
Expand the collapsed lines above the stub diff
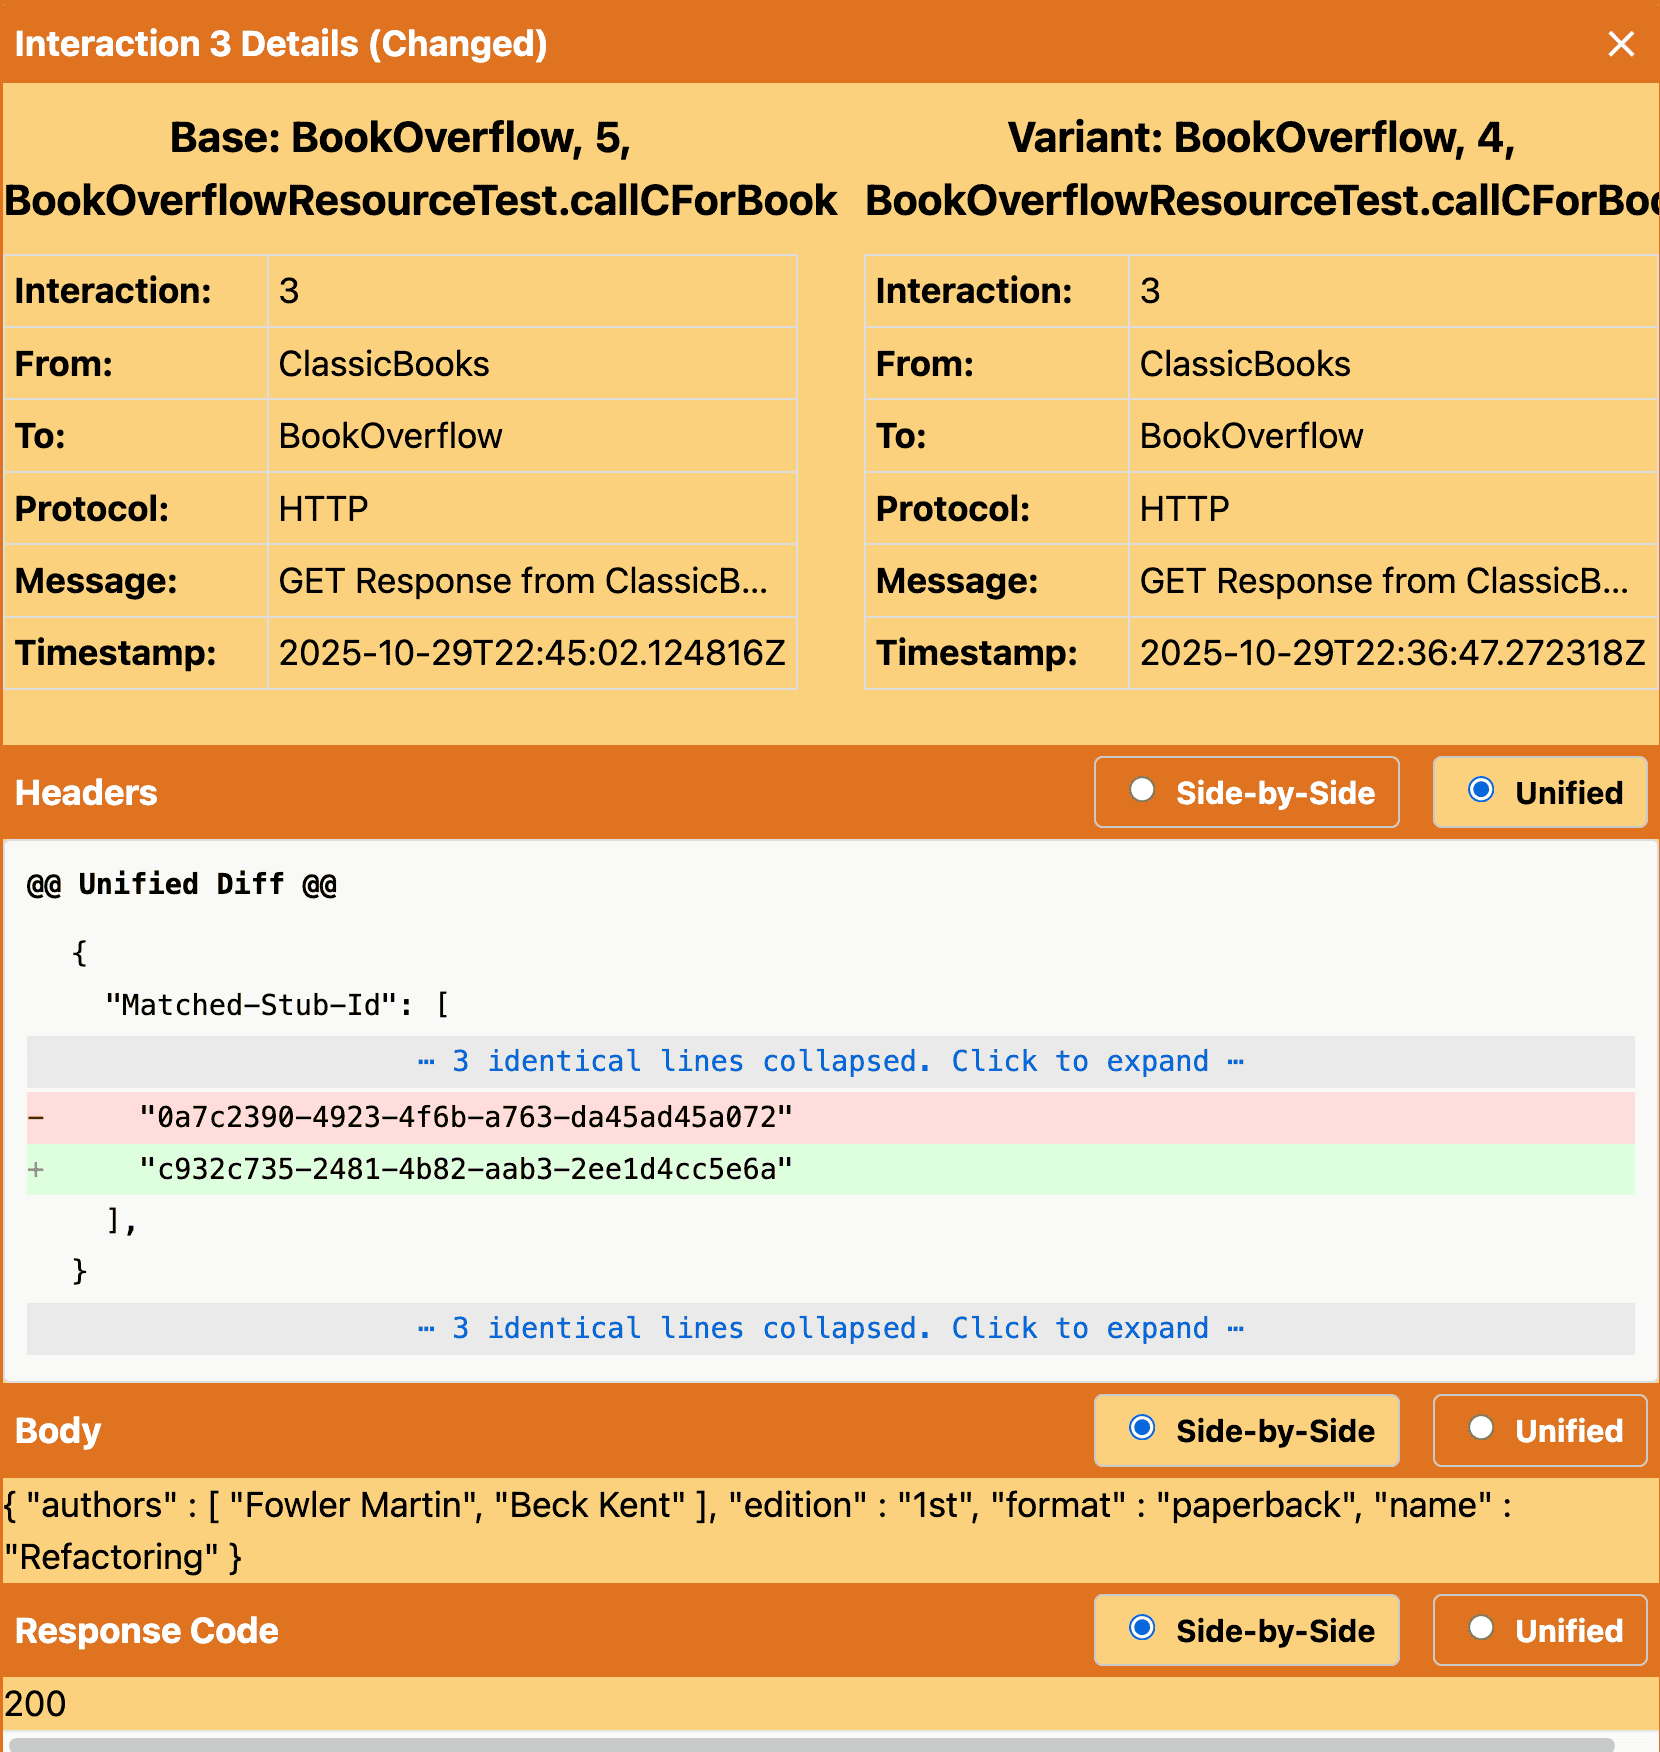point(830,1060)
